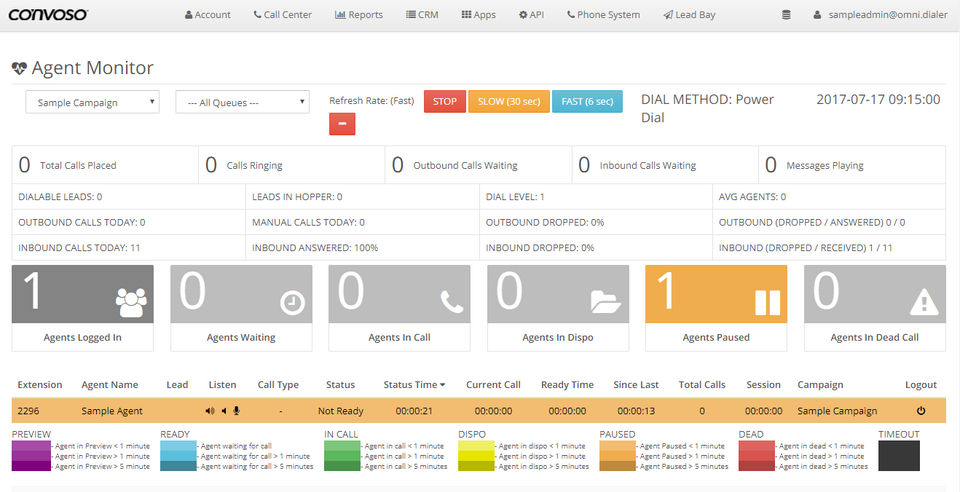
Task: Click the red minus collapse button
Action: (342, 124)
